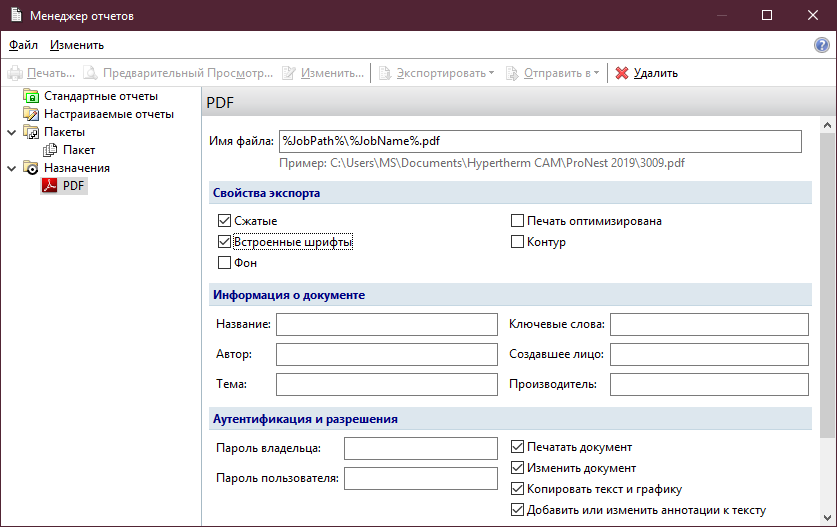The width and height of the screenshot is (837, 527).
Task: Click the Аутентификация и разрешения header
Action: coord(510,419)
